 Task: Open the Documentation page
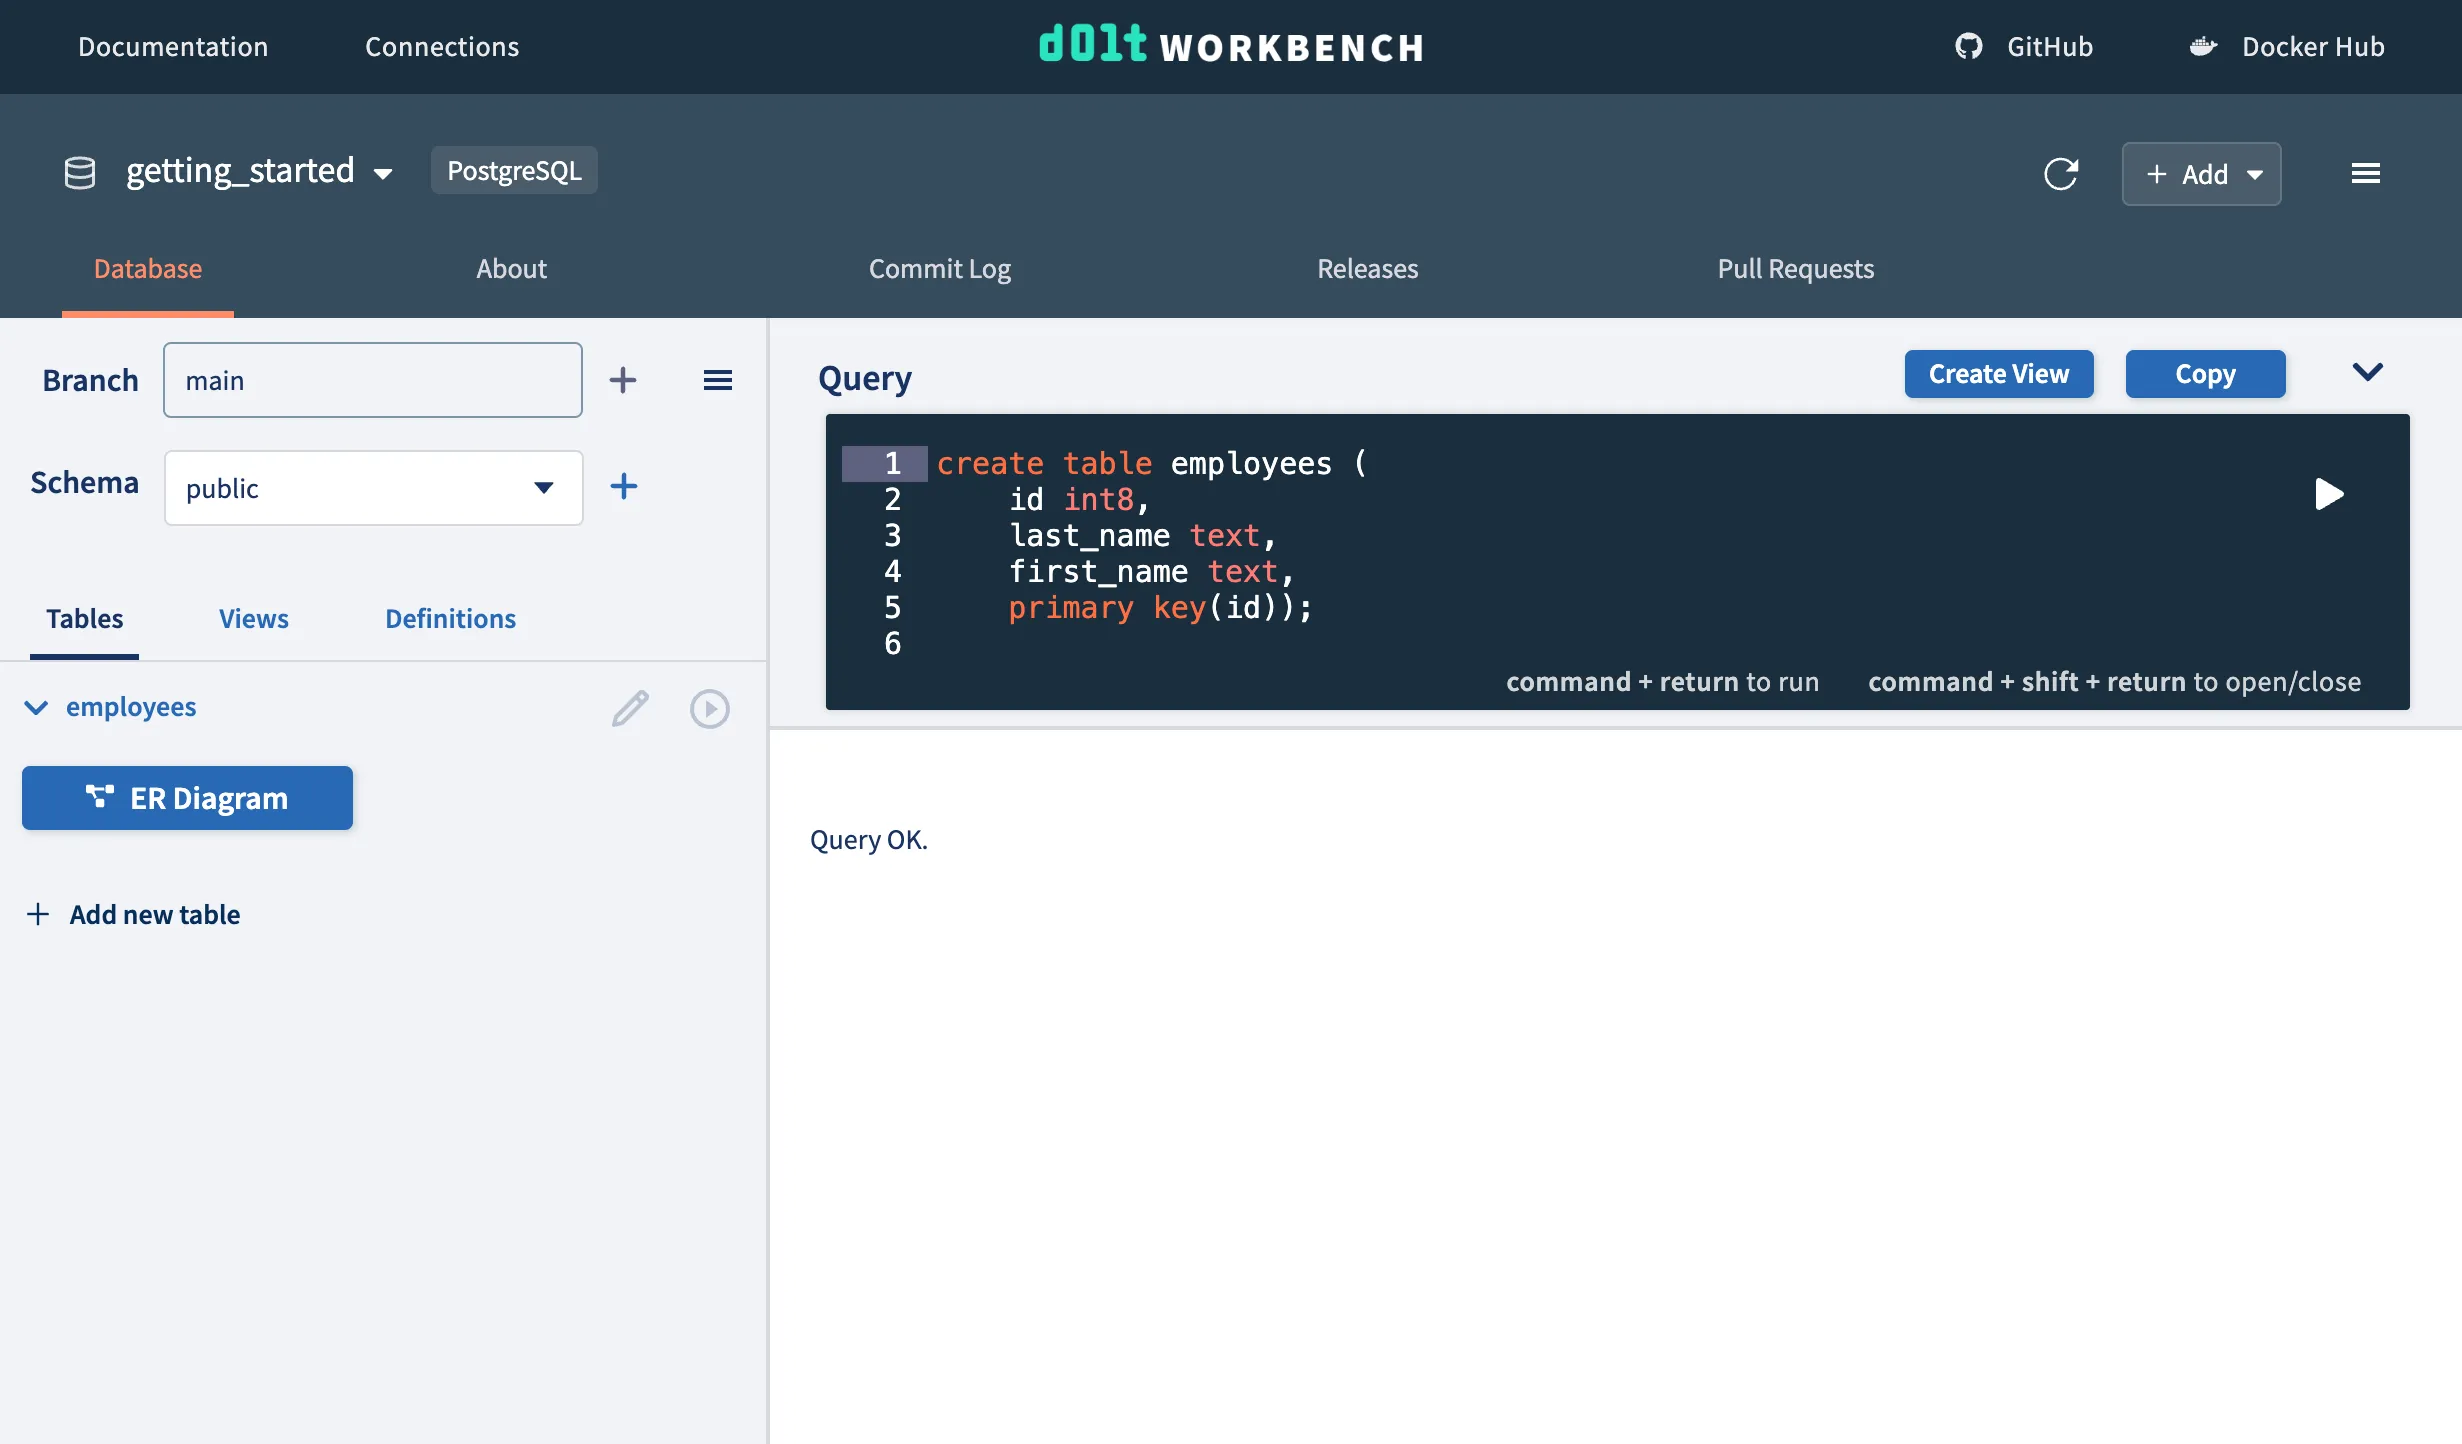[172, 46]
